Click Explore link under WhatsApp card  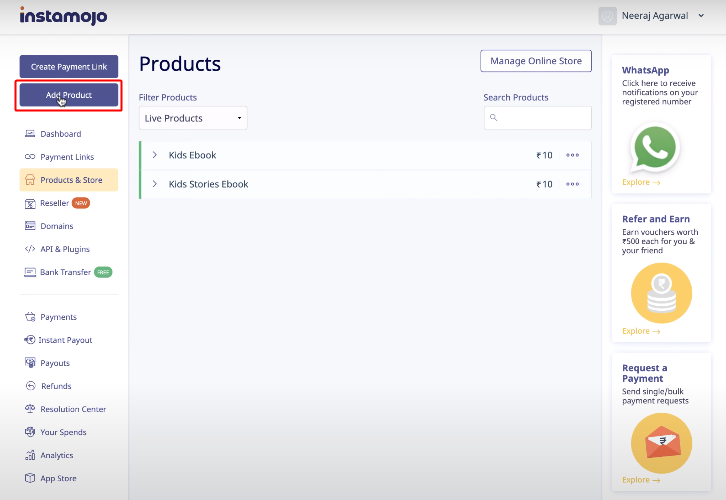tap(640, 182)
